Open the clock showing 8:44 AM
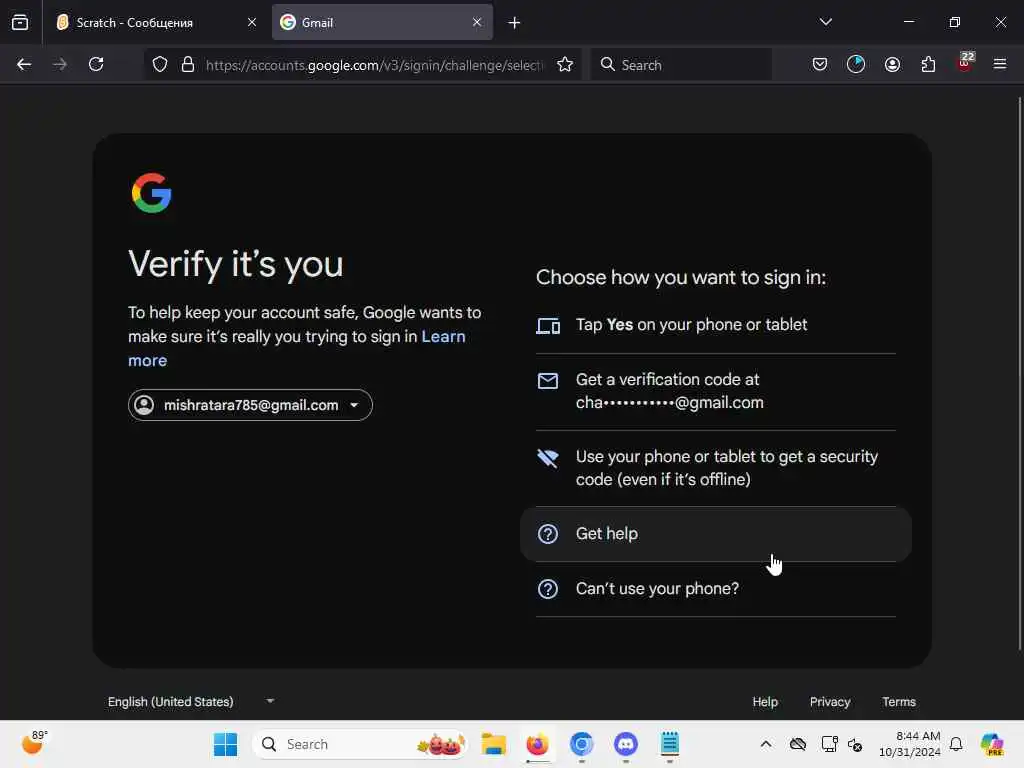Screen dimensions: 1024x768 coord(909,744)
